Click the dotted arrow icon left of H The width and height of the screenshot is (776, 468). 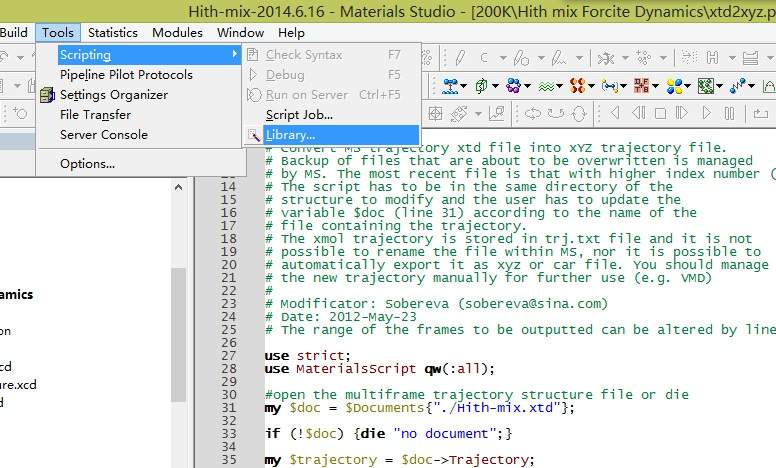pos(689,57)
